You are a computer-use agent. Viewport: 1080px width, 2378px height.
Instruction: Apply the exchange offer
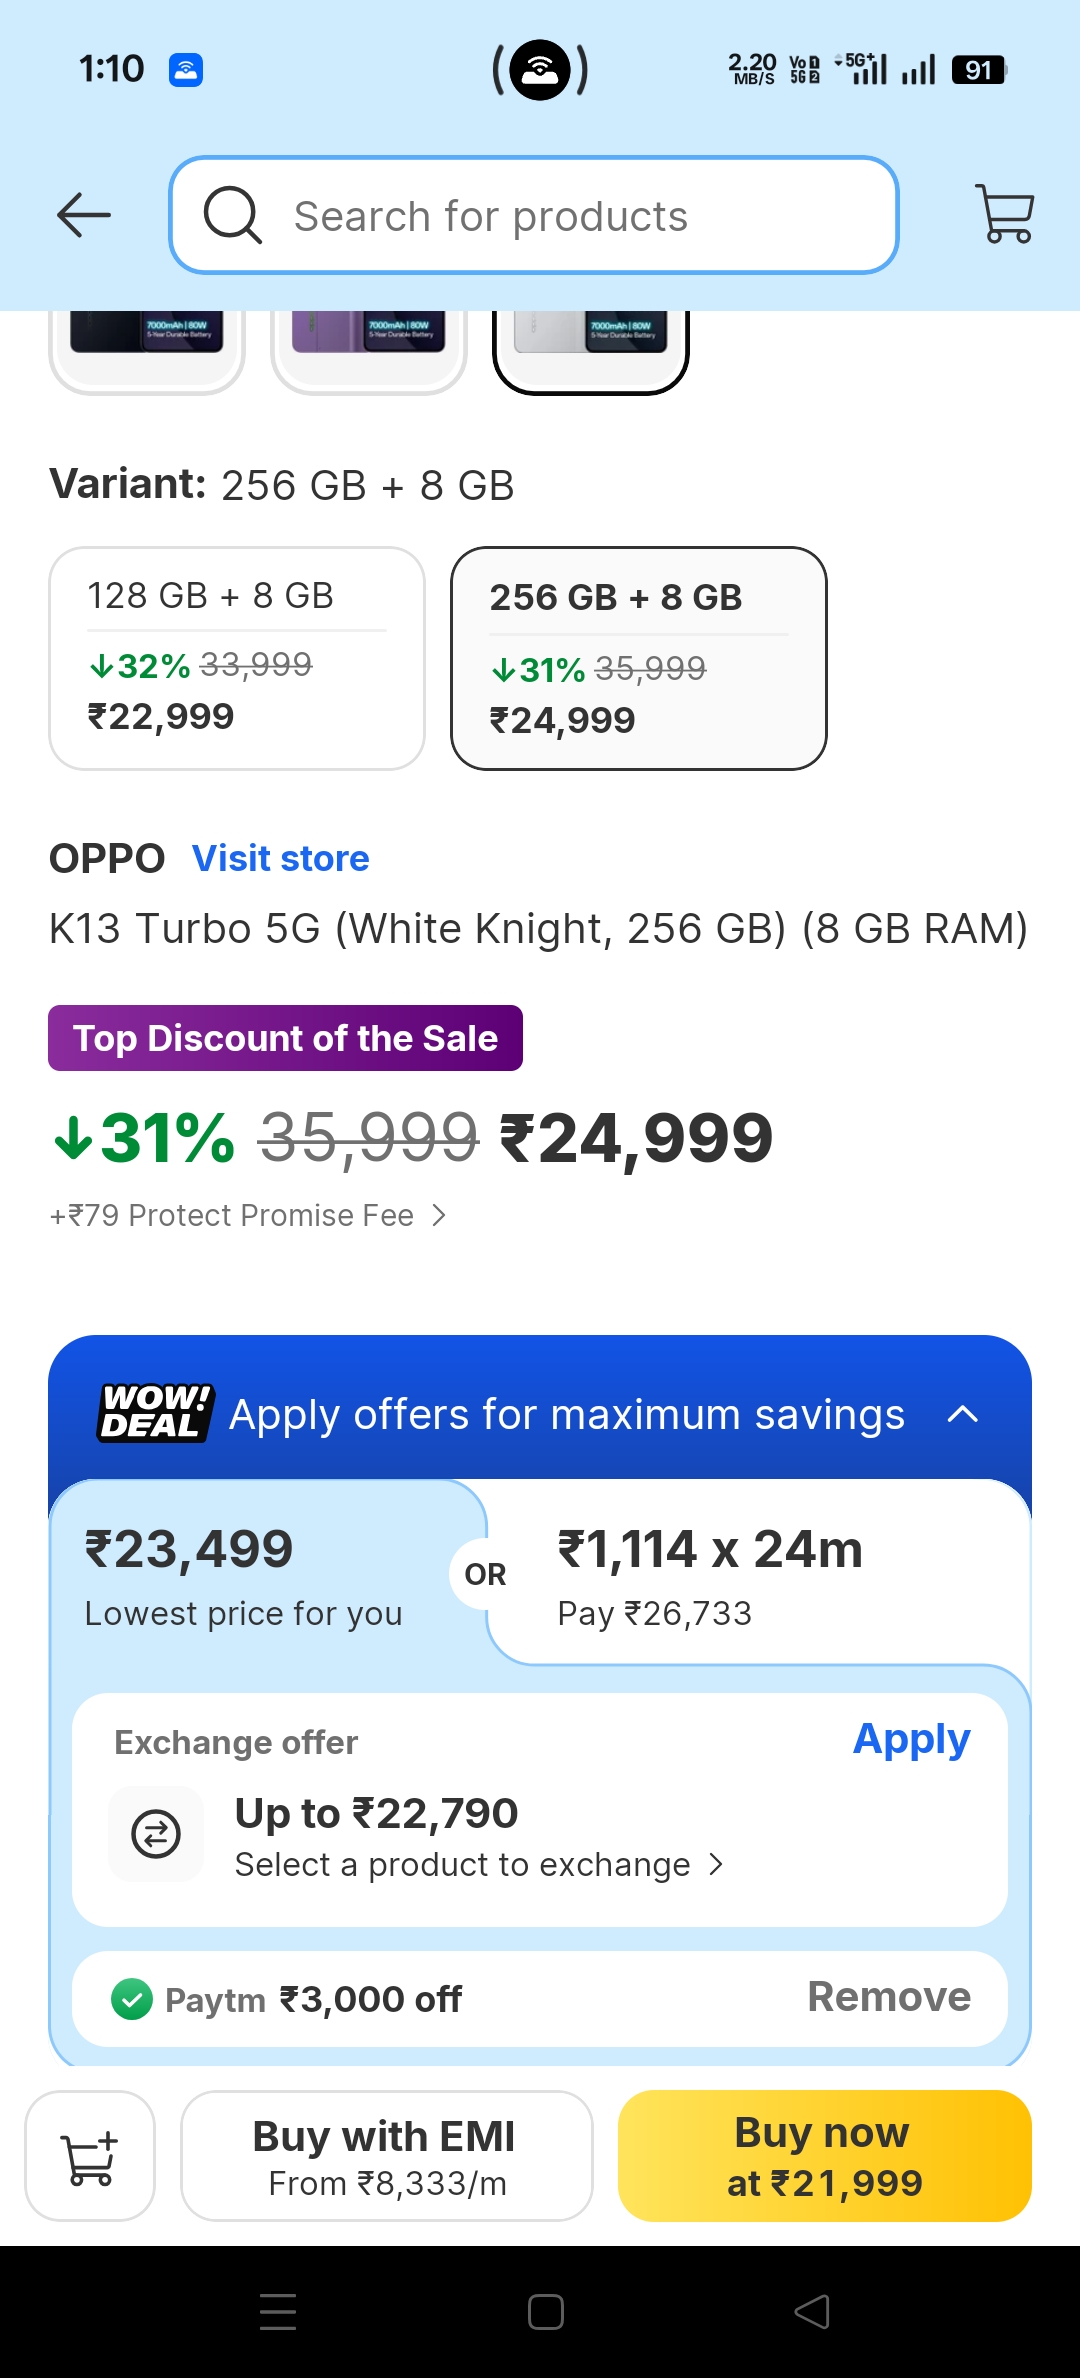(911, 1740)
